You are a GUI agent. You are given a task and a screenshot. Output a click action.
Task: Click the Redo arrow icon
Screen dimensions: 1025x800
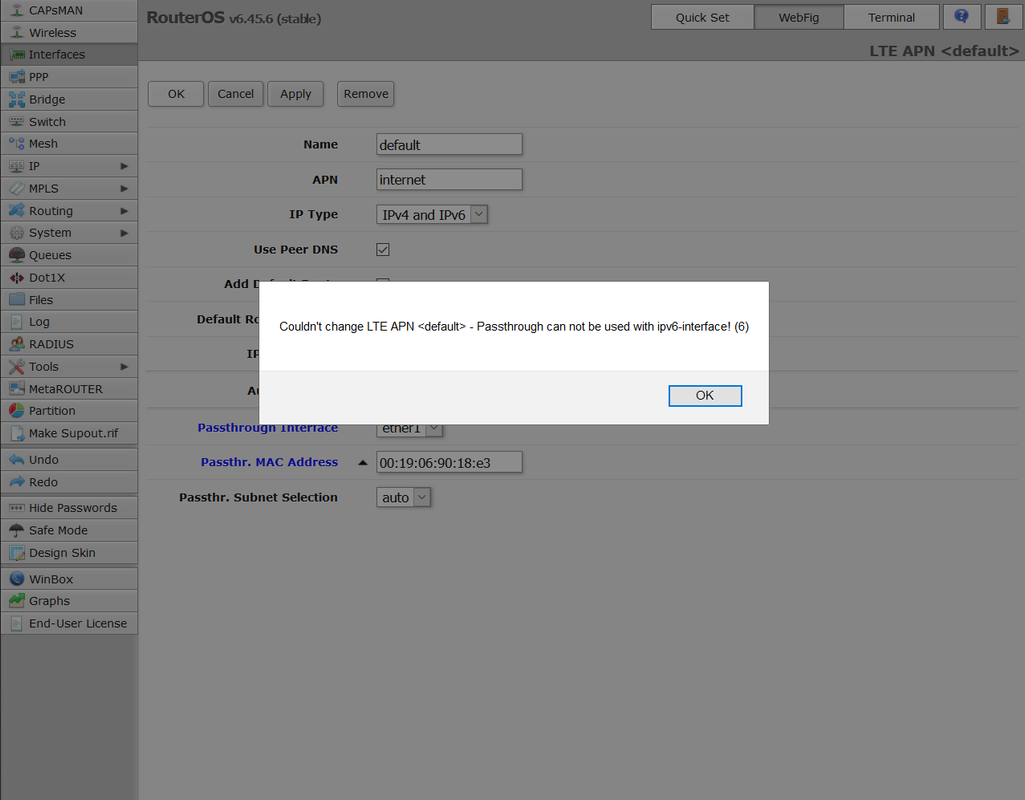pos(17,482)
